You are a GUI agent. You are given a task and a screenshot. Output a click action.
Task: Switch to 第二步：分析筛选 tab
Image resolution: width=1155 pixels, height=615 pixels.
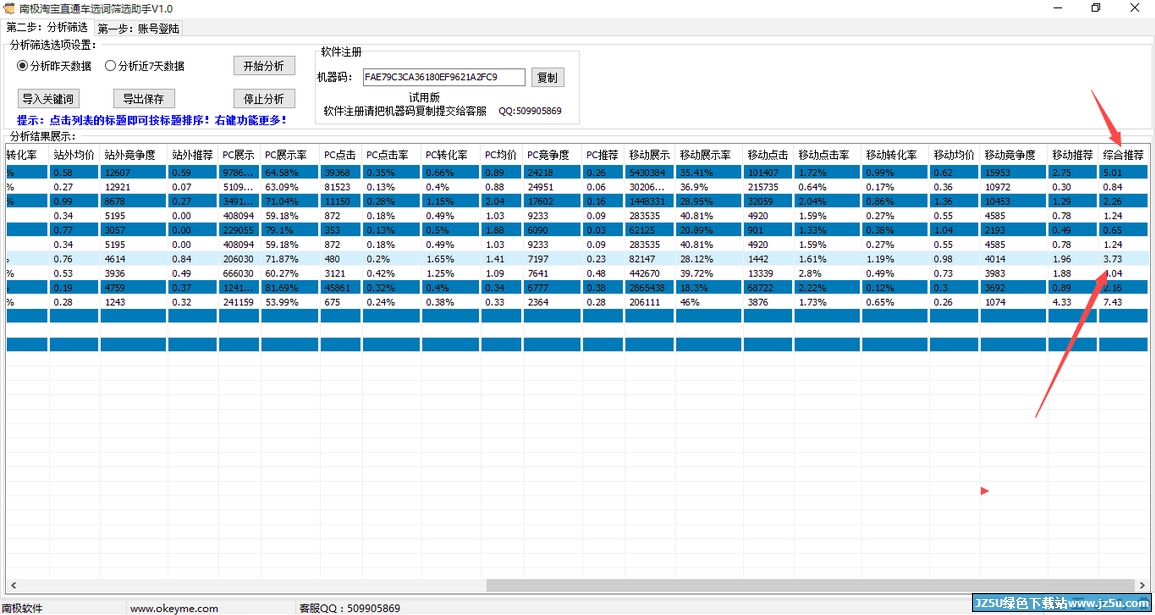tap(47, 28)
